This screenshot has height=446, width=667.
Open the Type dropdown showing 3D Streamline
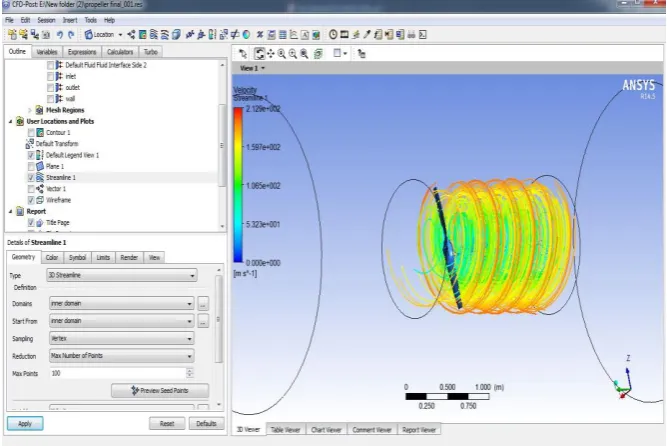click(x=121, y=275)
